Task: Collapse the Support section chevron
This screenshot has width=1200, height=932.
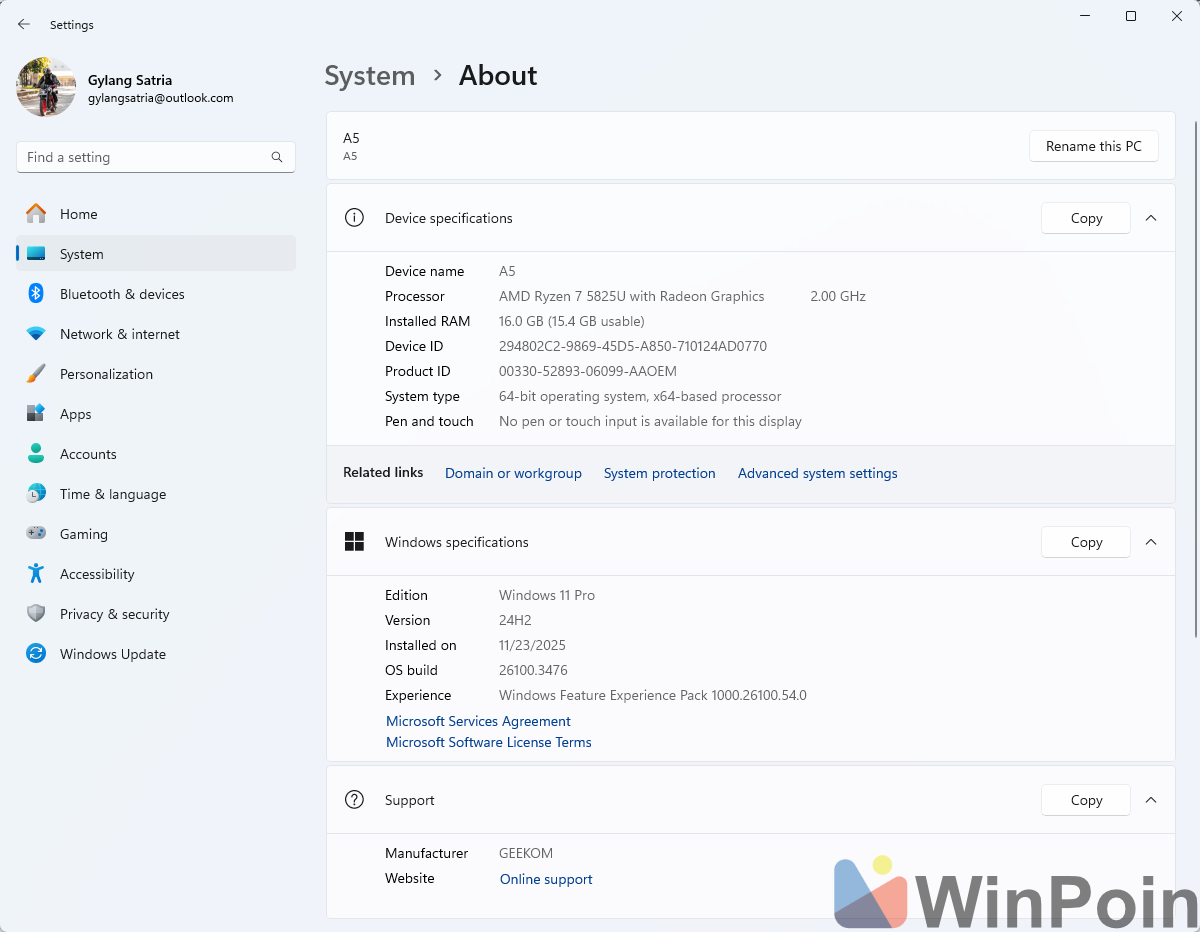Action: pyautogui.click(x=1151, y=800)
